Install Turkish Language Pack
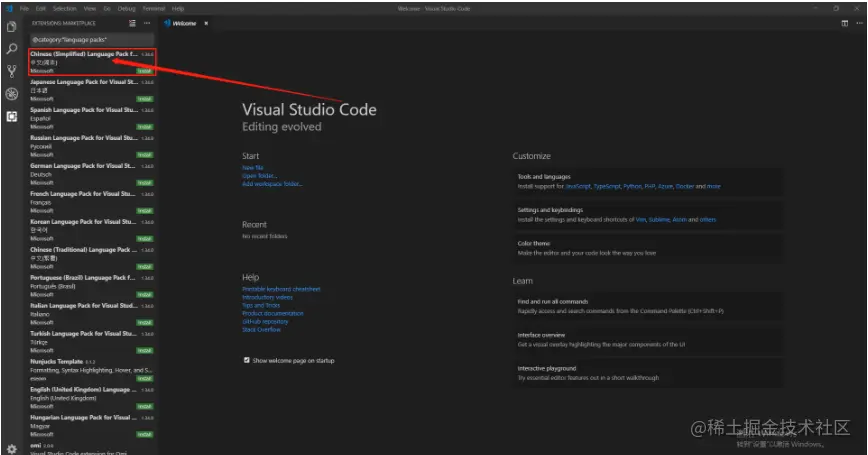The image size is (868, 455). click(145, 350)
